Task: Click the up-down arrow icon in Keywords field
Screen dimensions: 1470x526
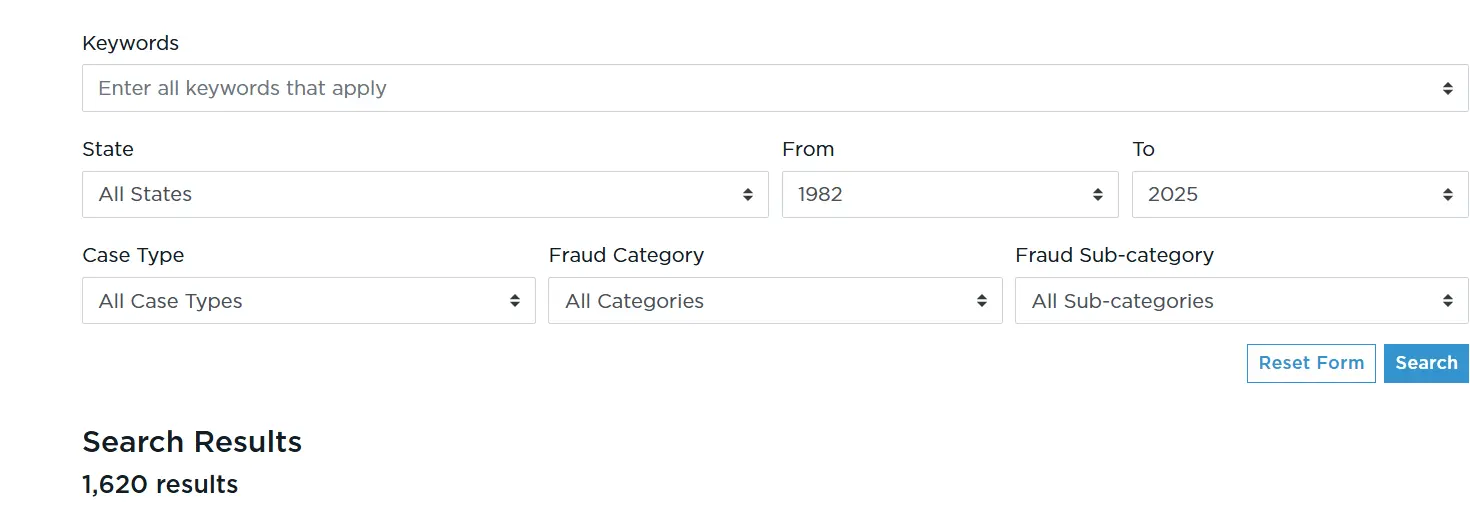Action: [x=1447, y=89]
